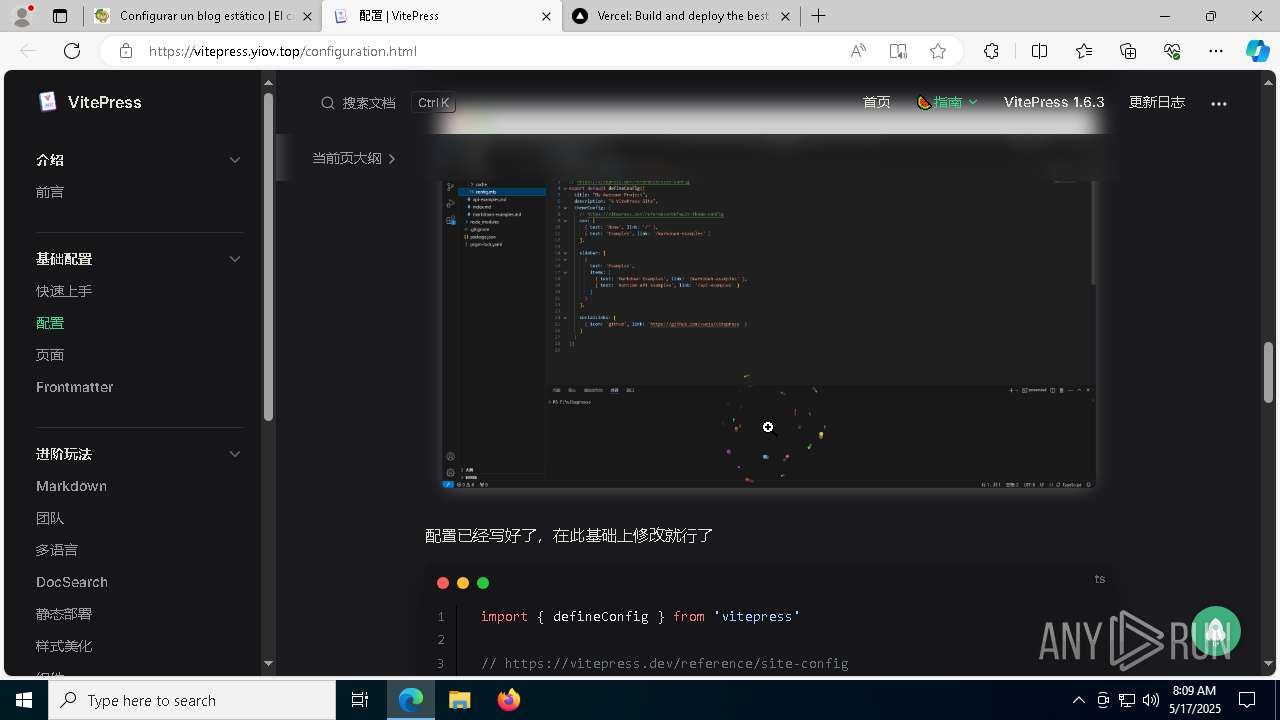
Task: Open the 快速上手 sidebar page
Action: tap(64, 291)
